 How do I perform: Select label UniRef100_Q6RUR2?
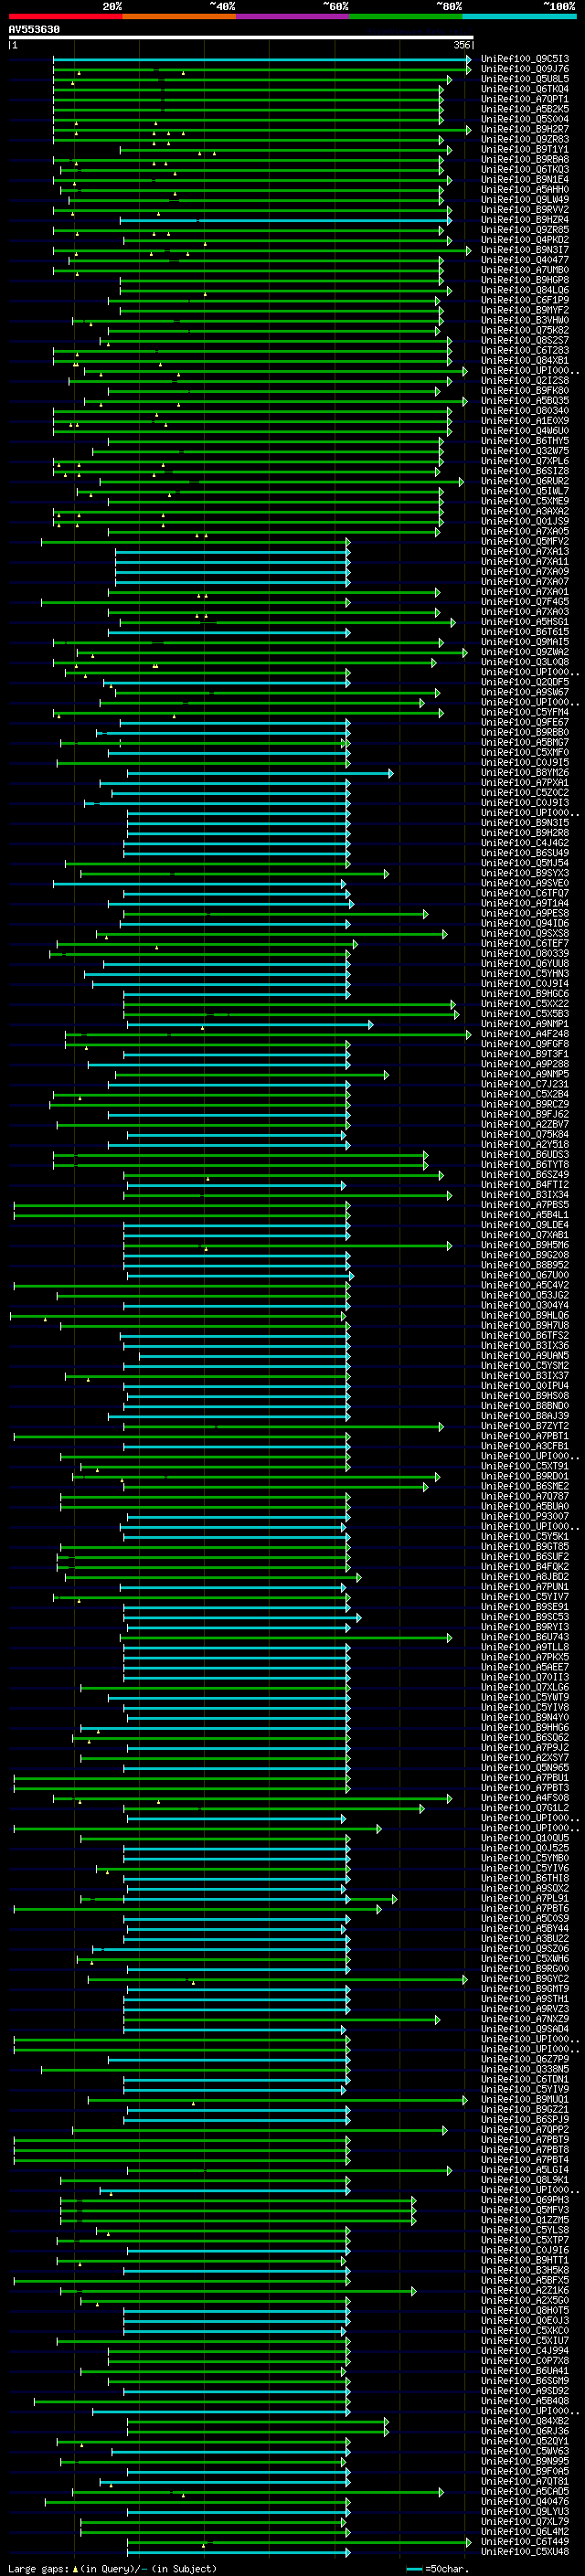(525, 481)
